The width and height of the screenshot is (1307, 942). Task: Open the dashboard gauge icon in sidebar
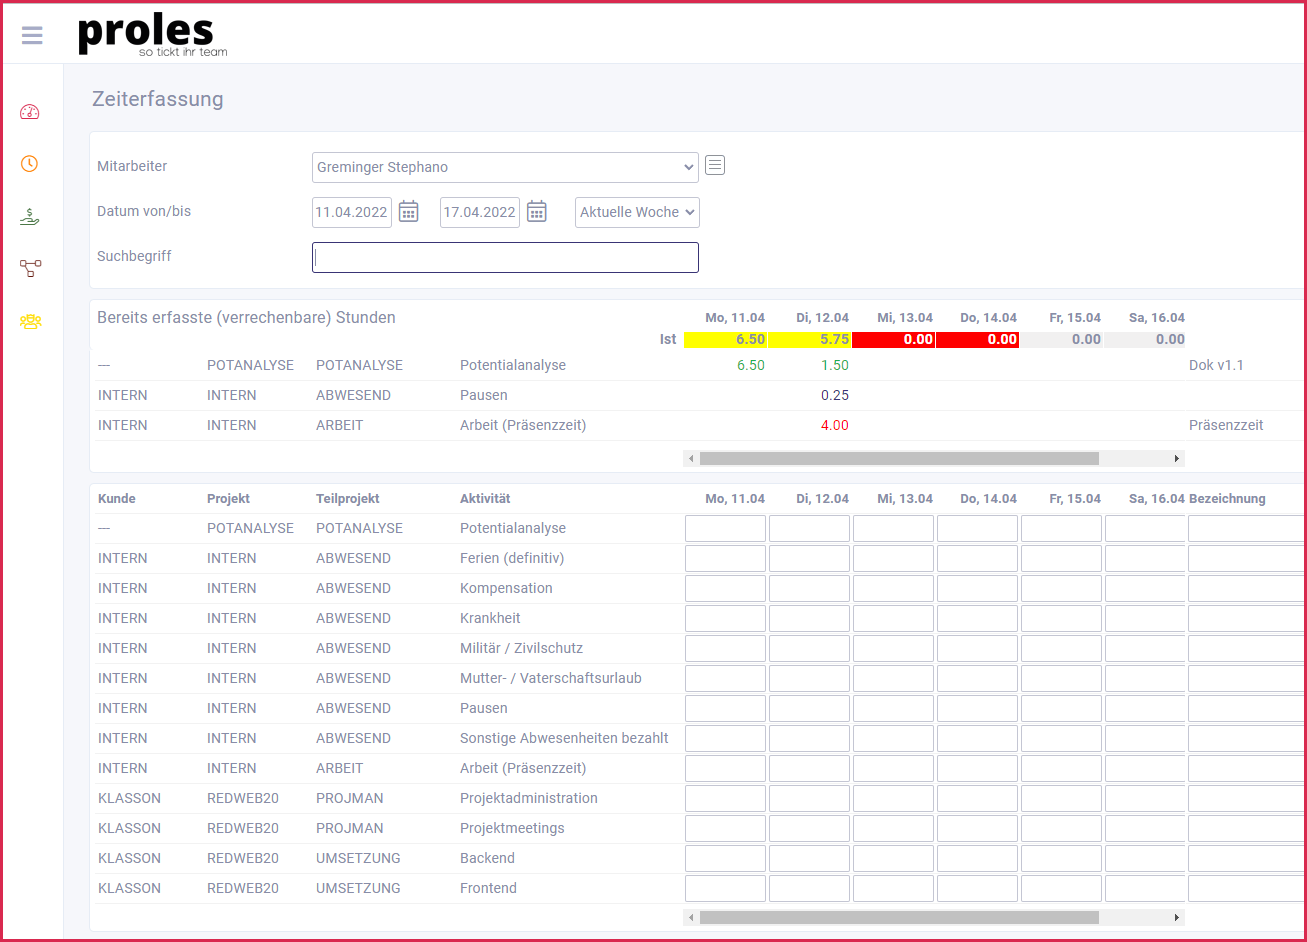tap(29, 111)
